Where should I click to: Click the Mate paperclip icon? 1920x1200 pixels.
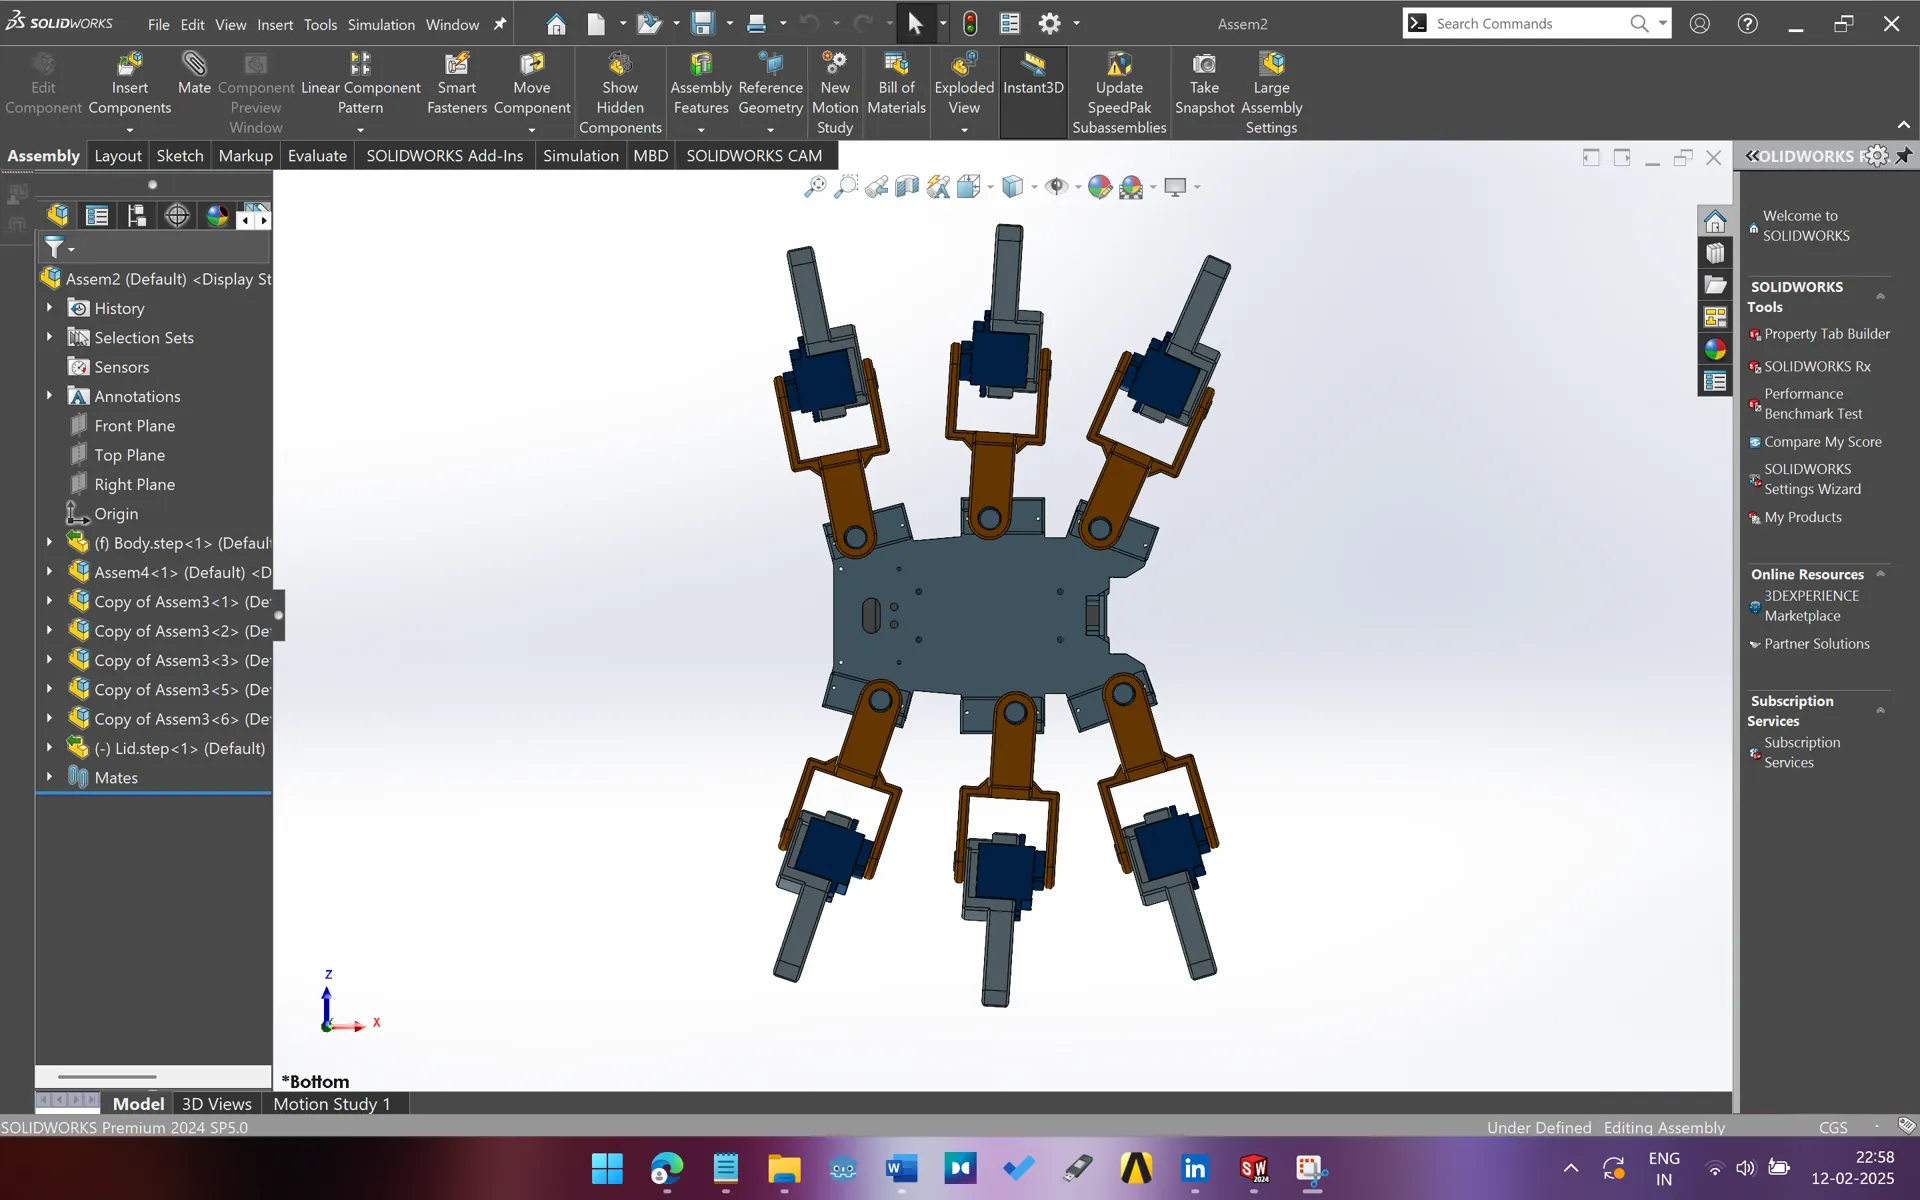(194, 65)
